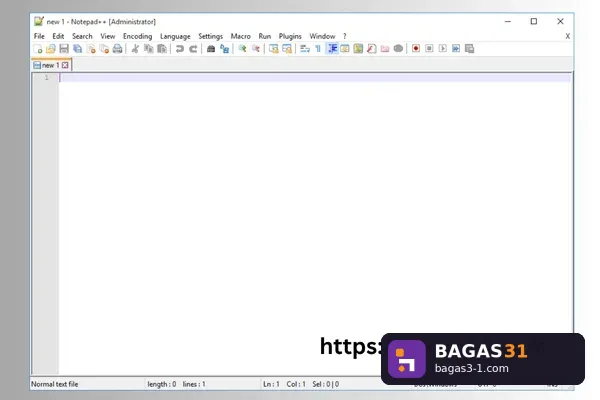The width and height of the screenshot is (600, 400).
Task: Click inside the empty editor text area
Action: point(315,226)
